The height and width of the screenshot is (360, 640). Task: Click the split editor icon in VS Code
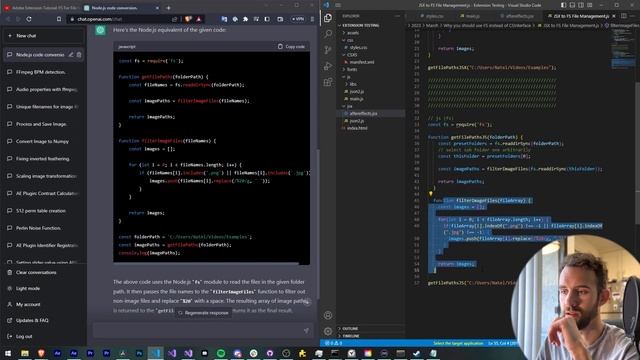point(624,16)
